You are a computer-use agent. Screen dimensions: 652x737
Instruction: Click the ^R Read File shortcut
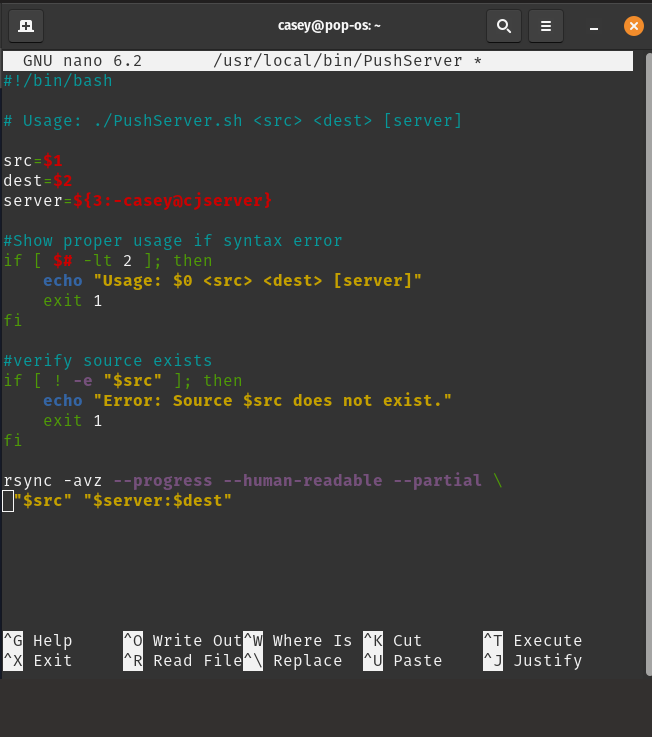pyautogui.click(x=182, y=661)
